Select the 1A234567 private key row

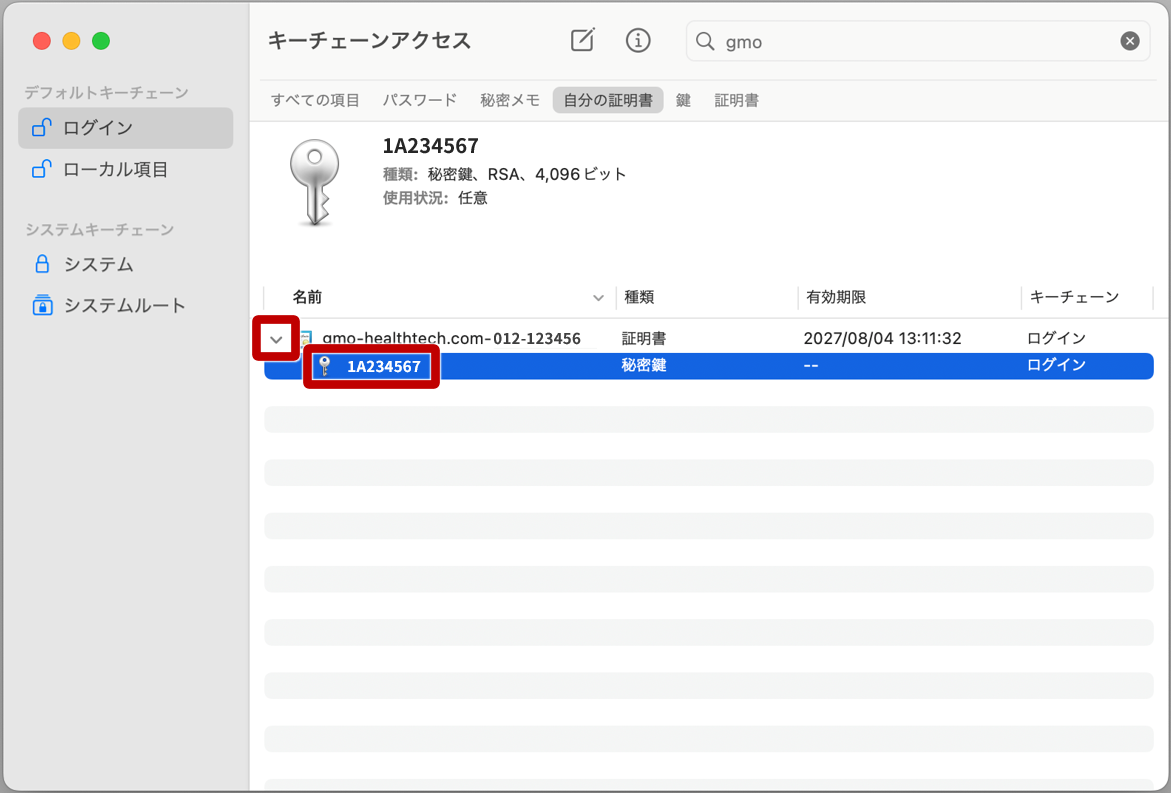(709, 366)
